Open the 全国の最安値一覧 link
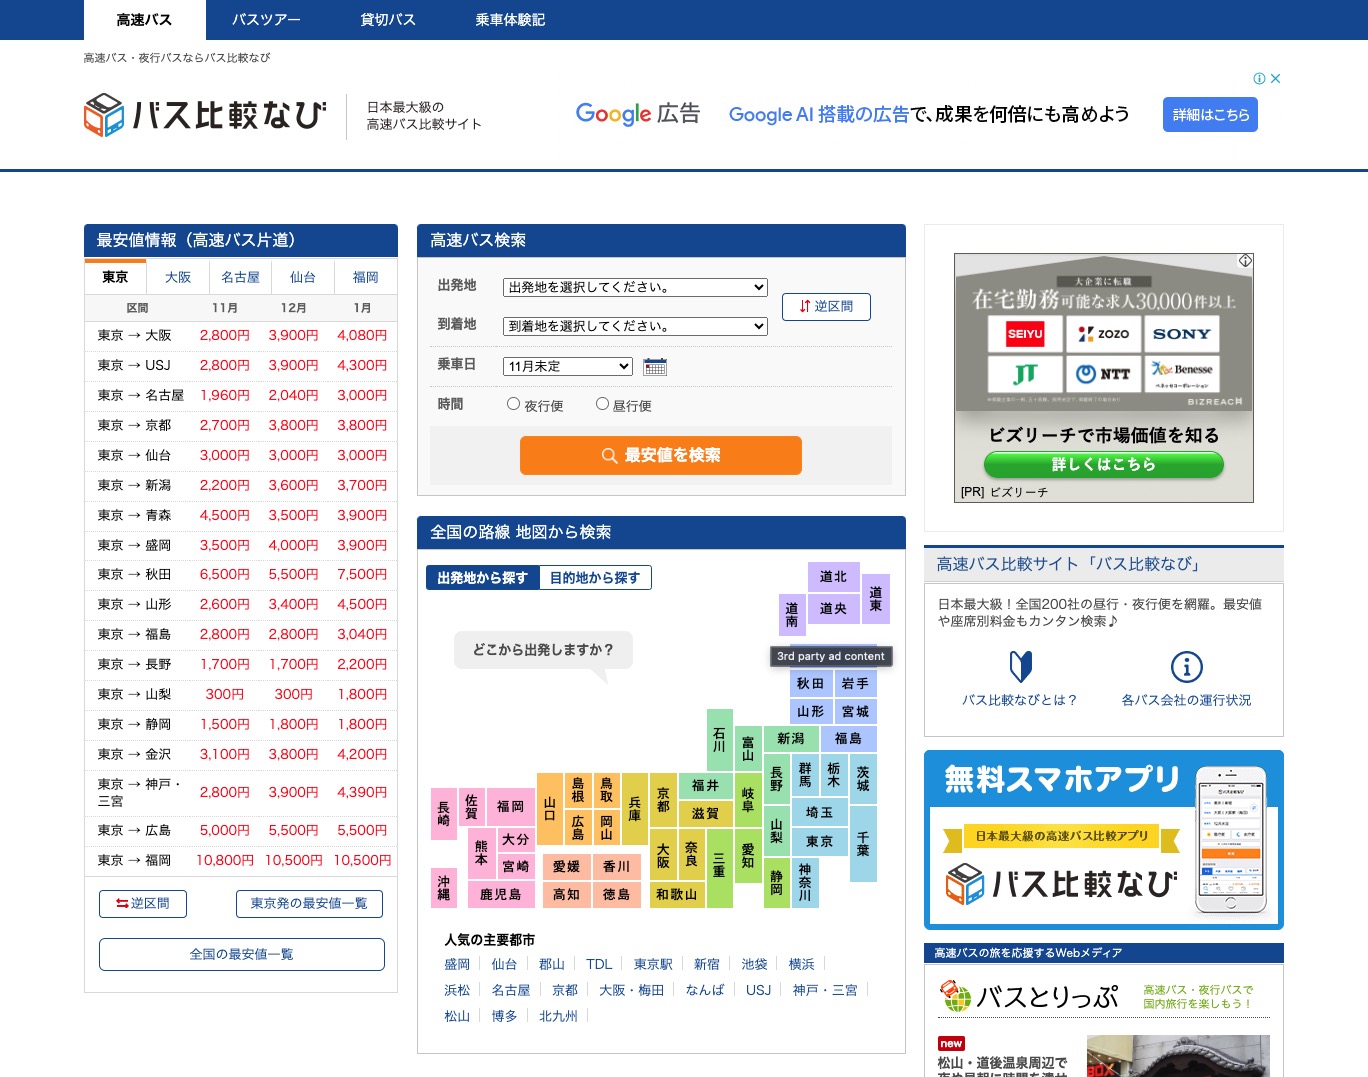The width and height of the screenshot is (1368, 1077). 241,954
